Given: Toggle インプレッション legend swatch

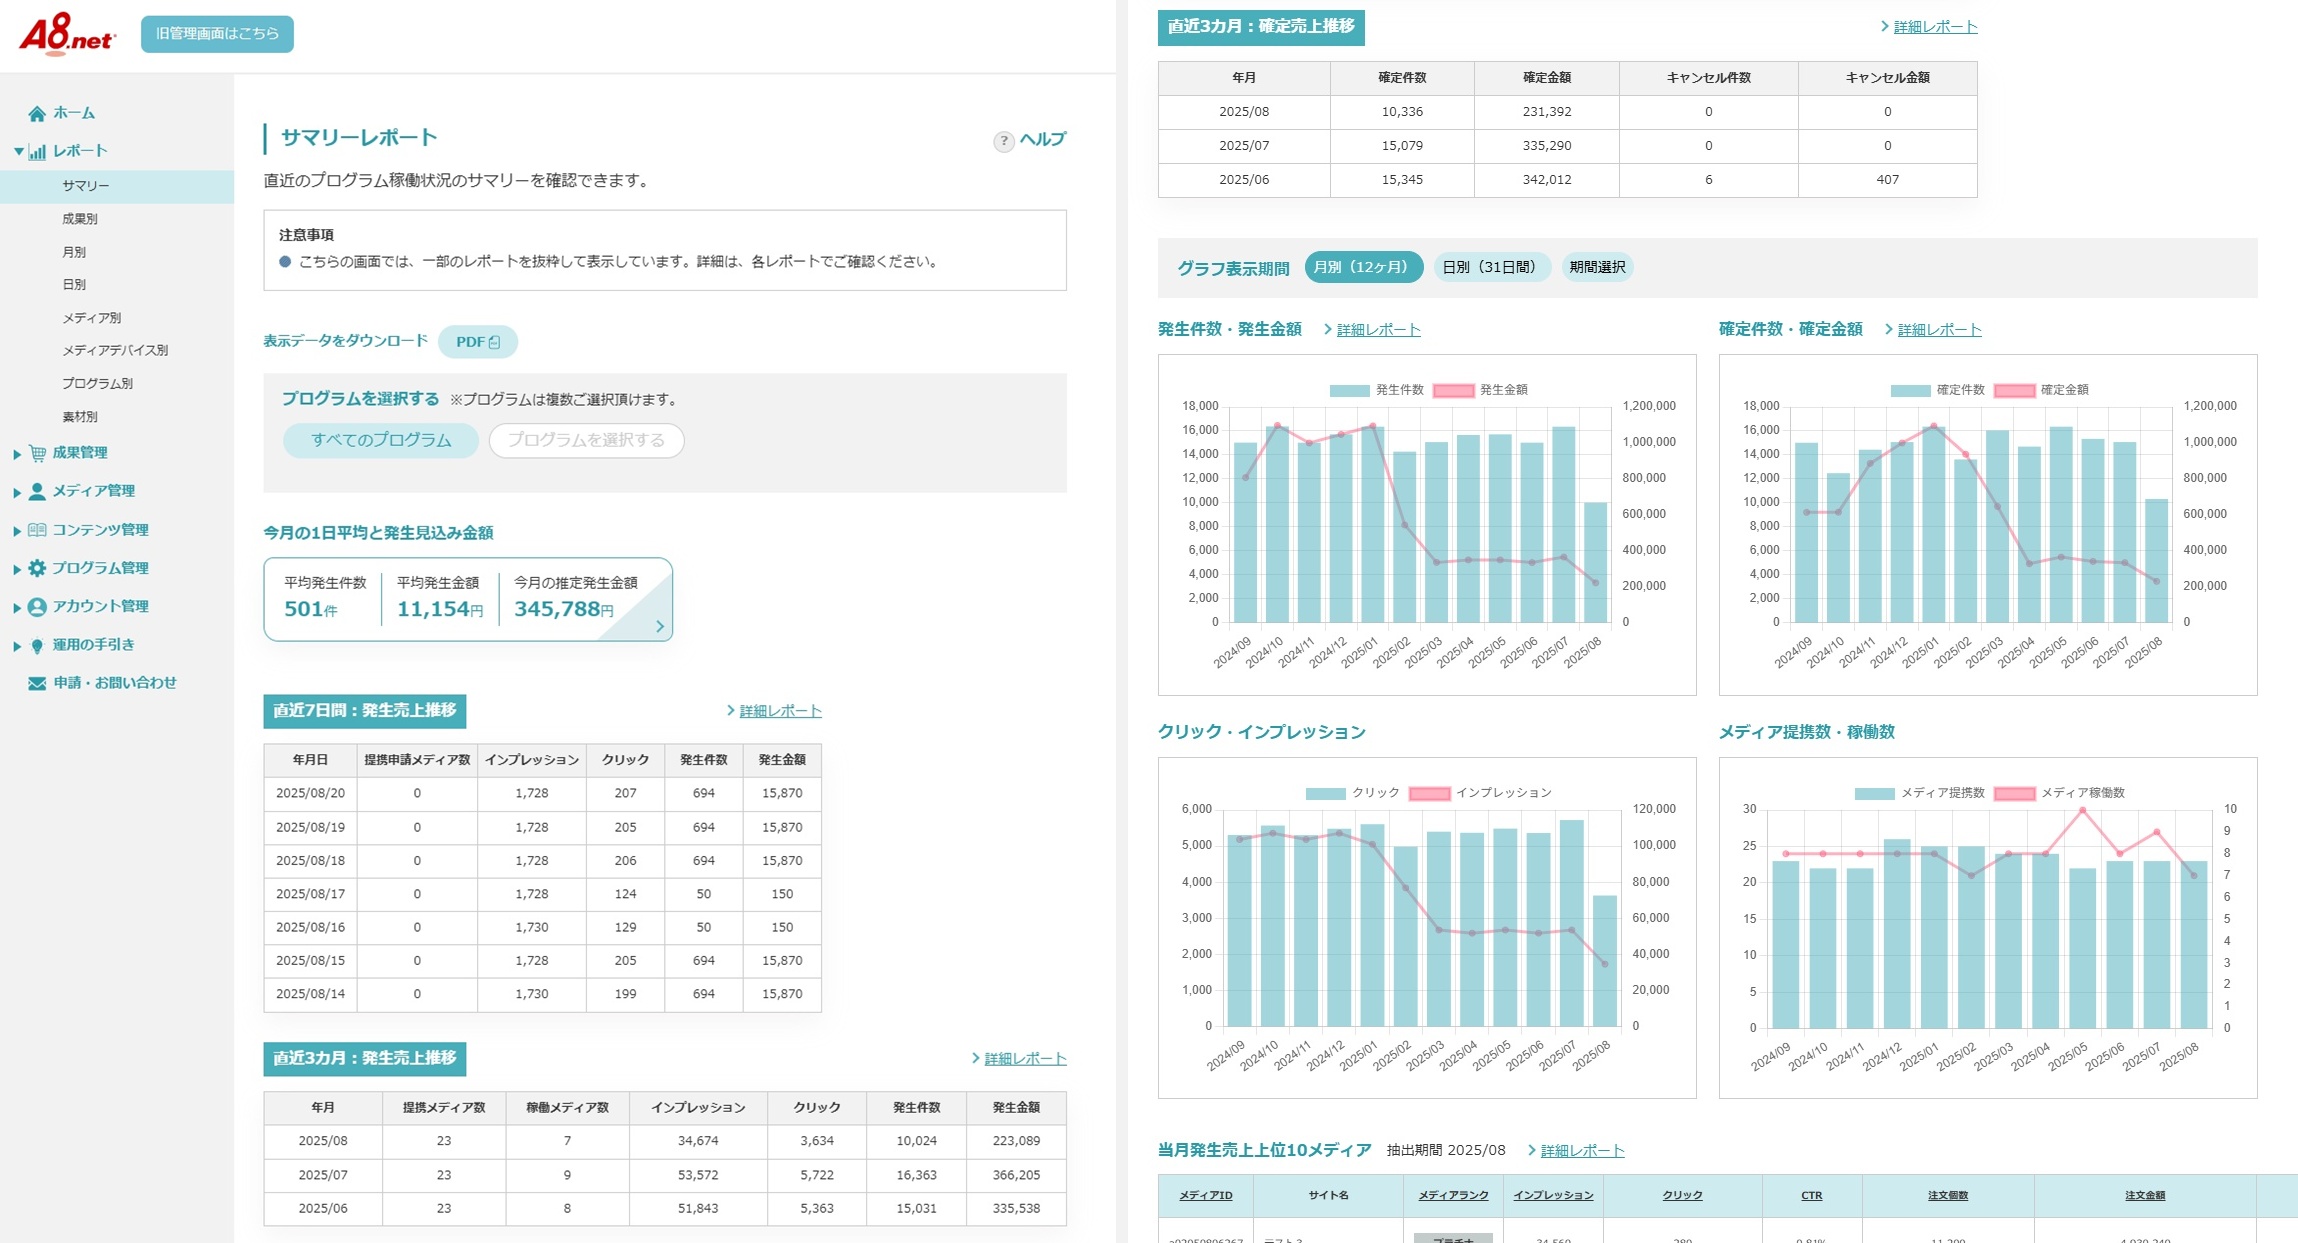Looking at the screenshot, I should 1429,794.
